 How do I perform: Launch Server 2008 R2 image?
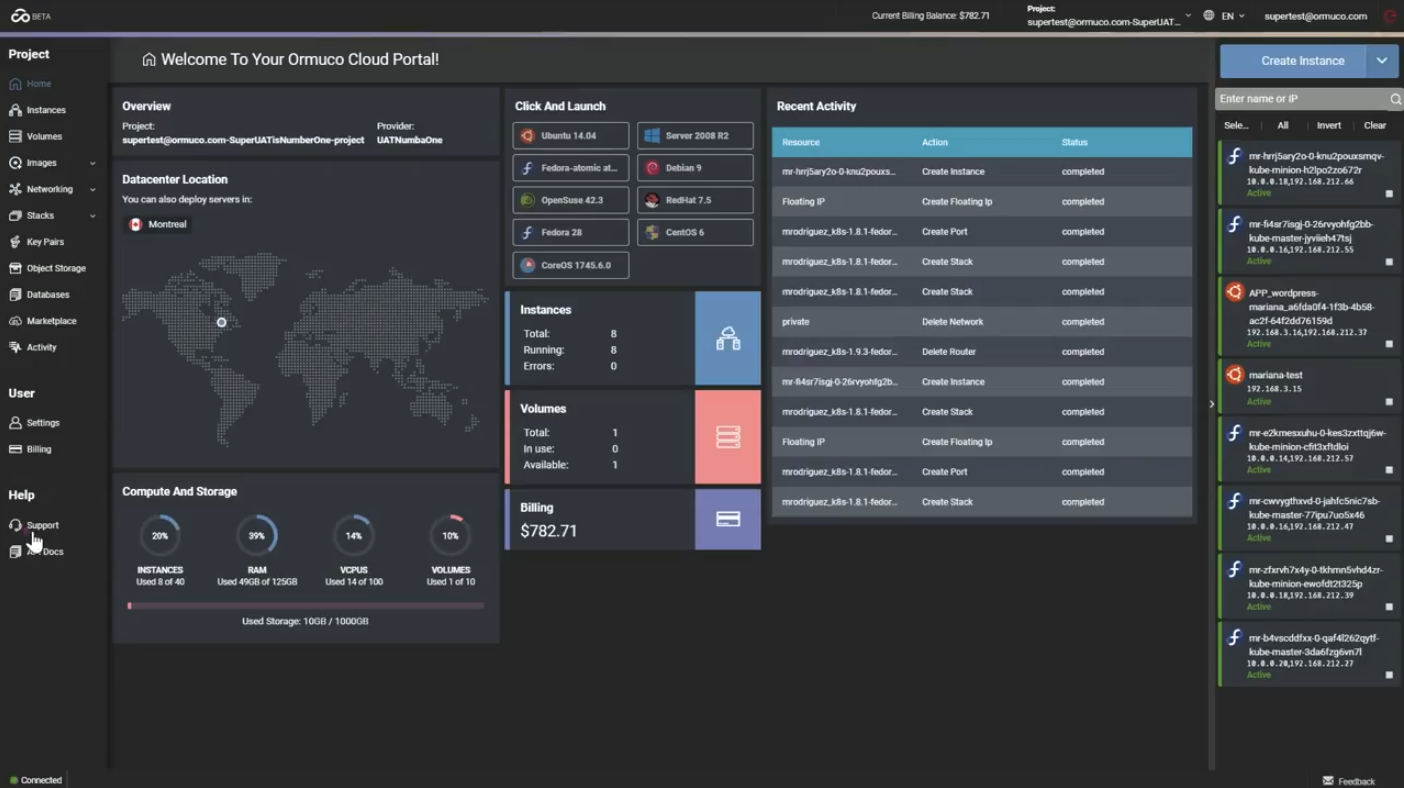click(695, 136)
